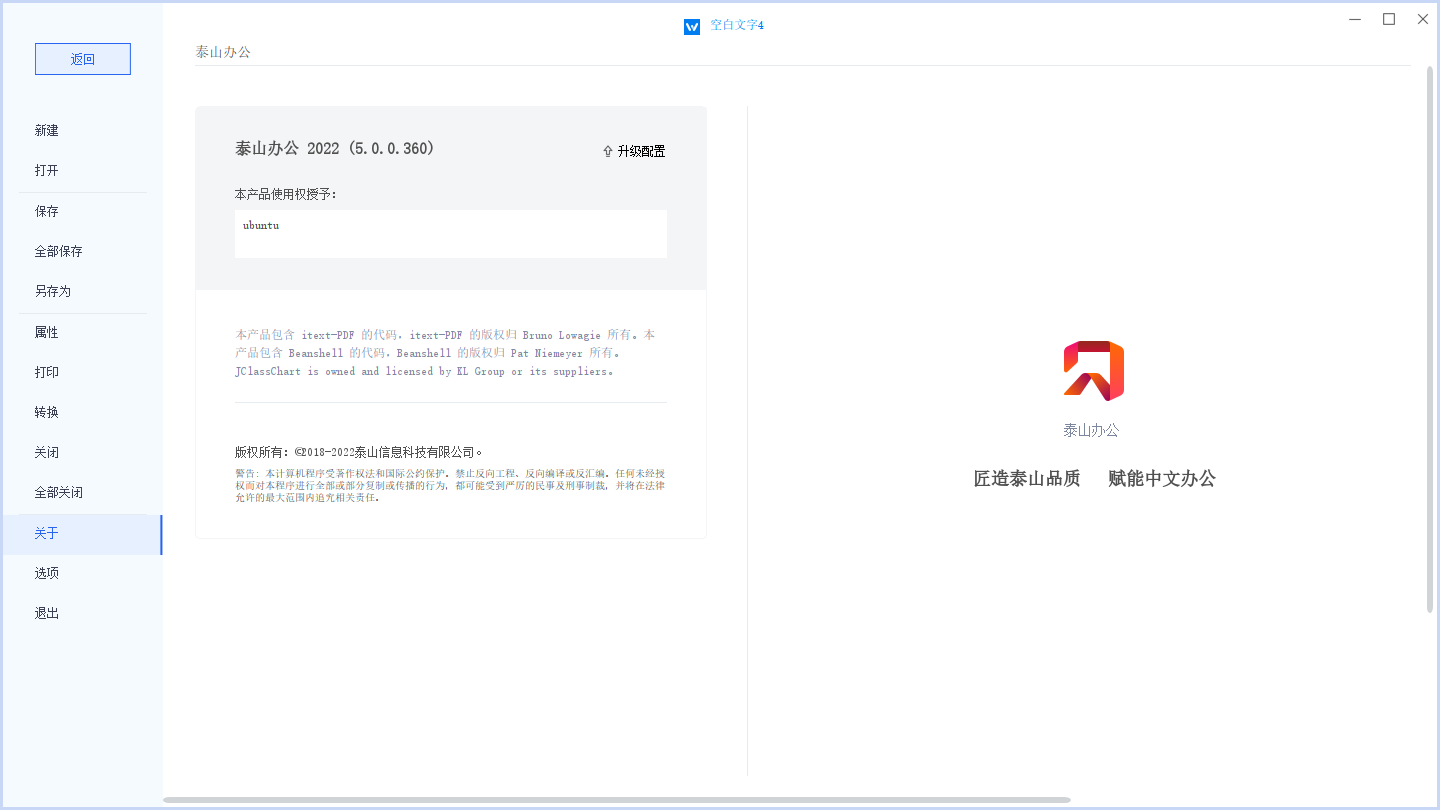This screenshot has height=810, width=1440.
Task: Minimize the window
Action: pyautogui.click(x=1355, y=19)
